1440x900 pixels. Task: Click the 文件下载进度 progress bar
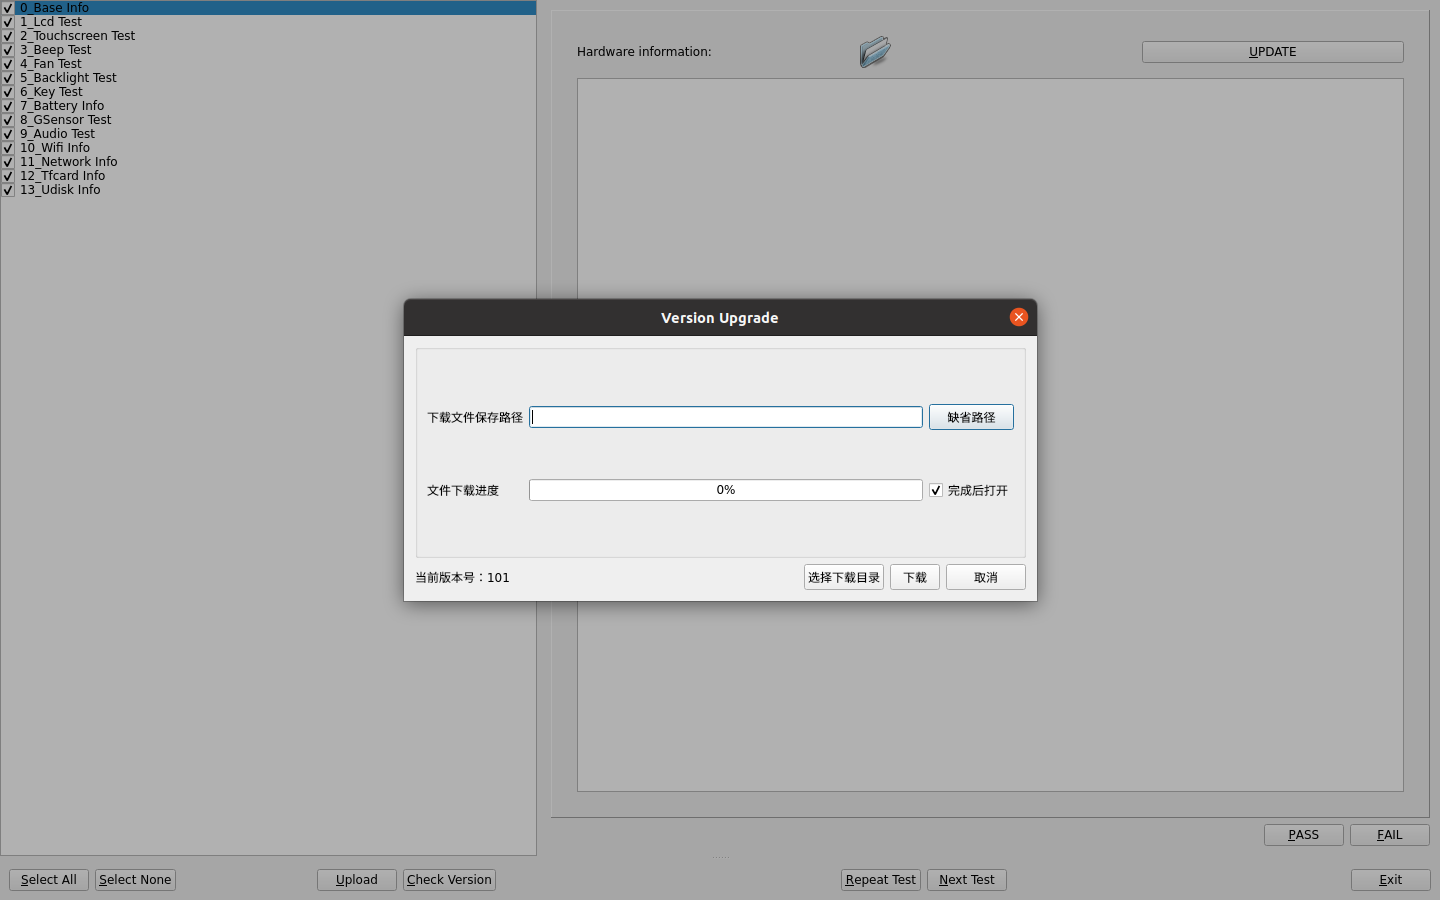726,490
